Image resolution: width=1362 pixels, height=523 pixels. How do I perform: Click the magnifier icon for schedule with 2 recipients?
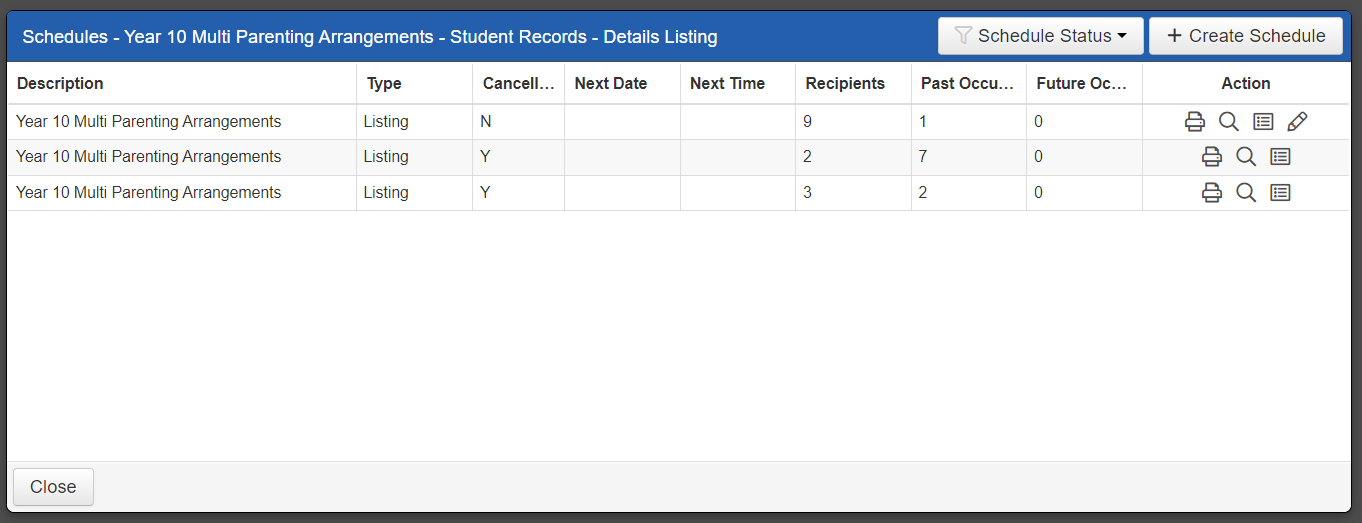[1246, 157]
